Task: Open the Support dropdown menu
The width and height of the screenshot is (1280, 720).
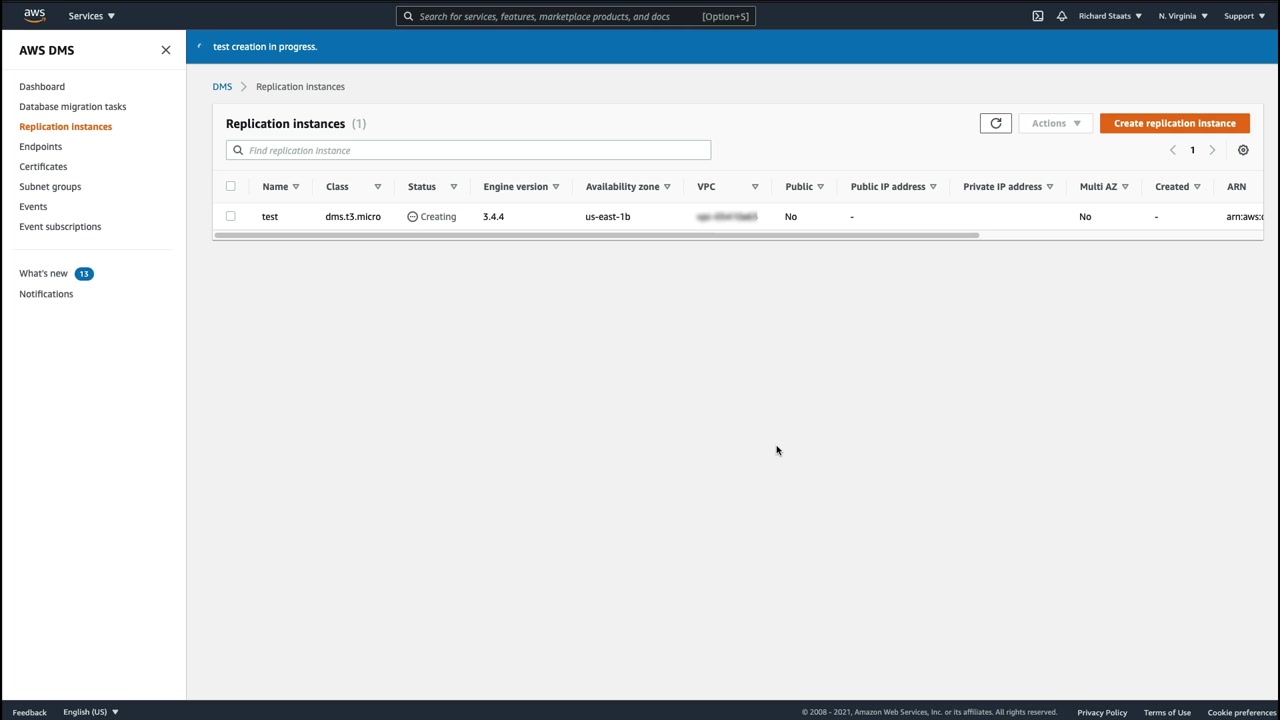Action: pyautogui.click(x=1245, y=16)
